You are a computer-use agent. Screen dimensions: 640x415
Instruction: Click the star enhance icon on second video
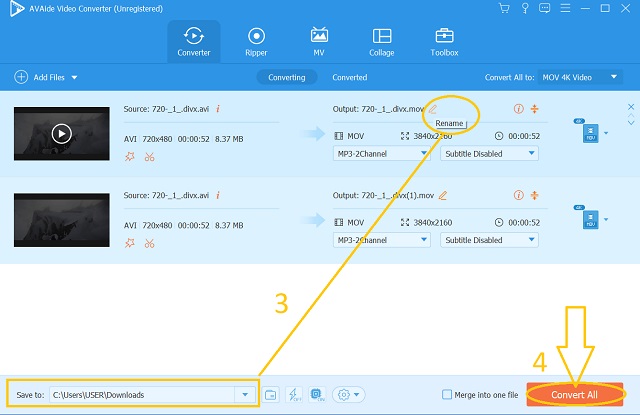pos(129,243)
